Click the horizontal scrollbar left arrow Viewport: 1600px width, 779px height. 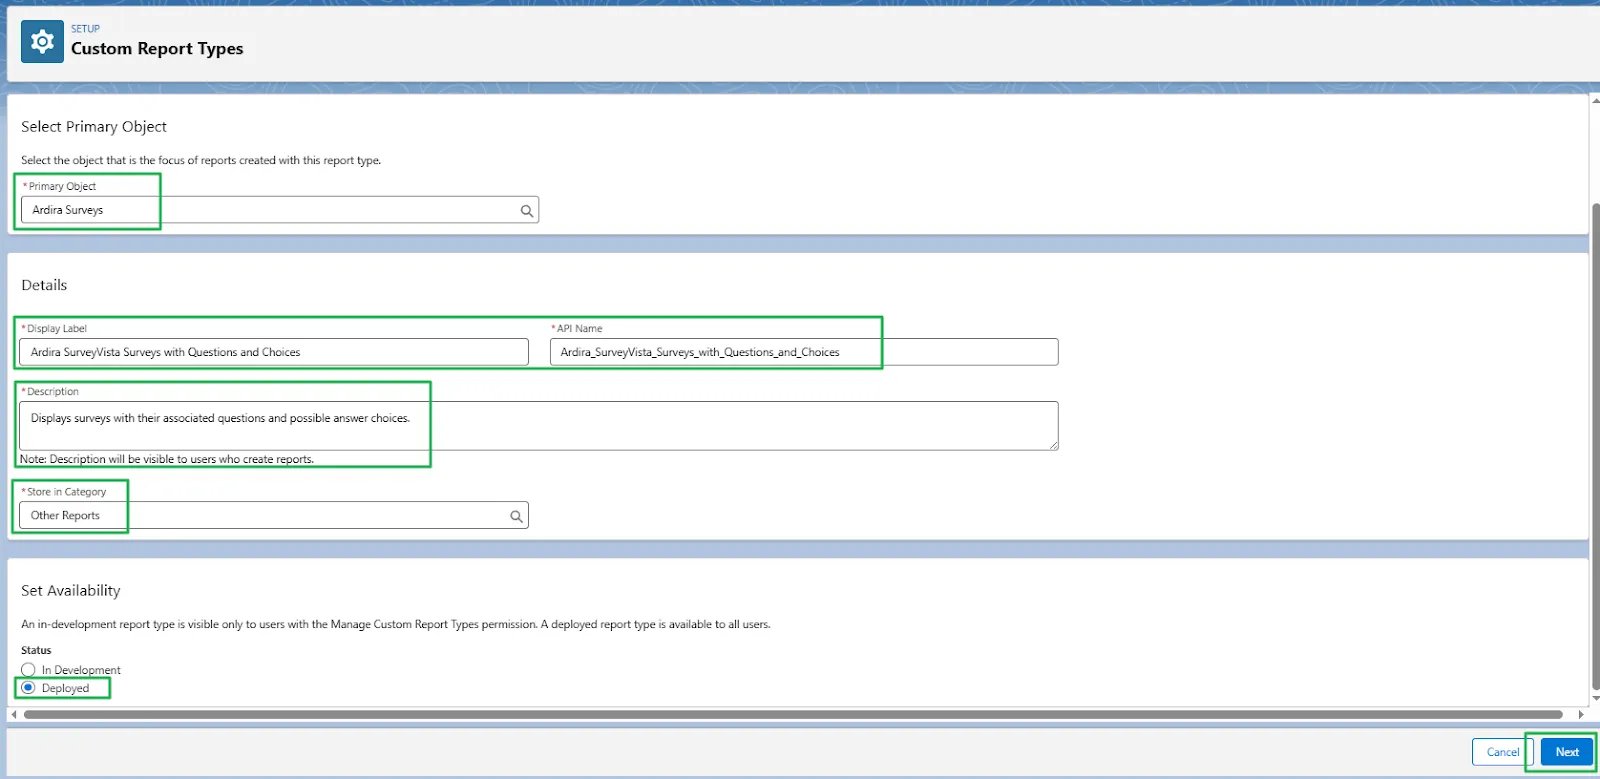coord(13,714)
